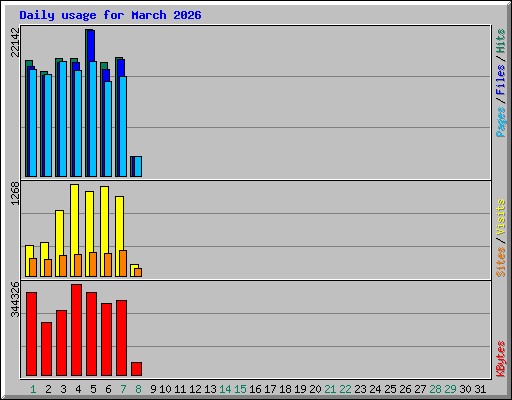Click the 22142 hits axis value

click(x=15, y=42)
